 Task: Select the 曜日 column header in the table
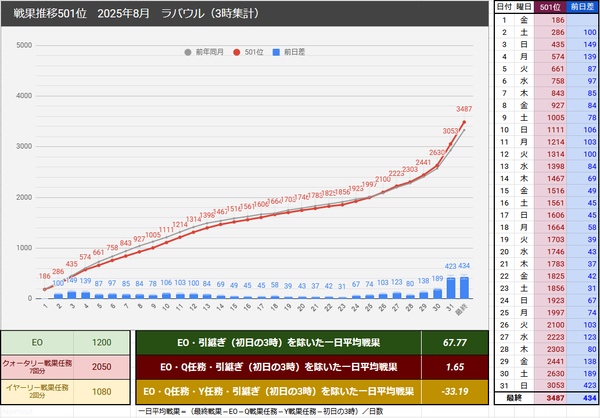pos(523,7)
